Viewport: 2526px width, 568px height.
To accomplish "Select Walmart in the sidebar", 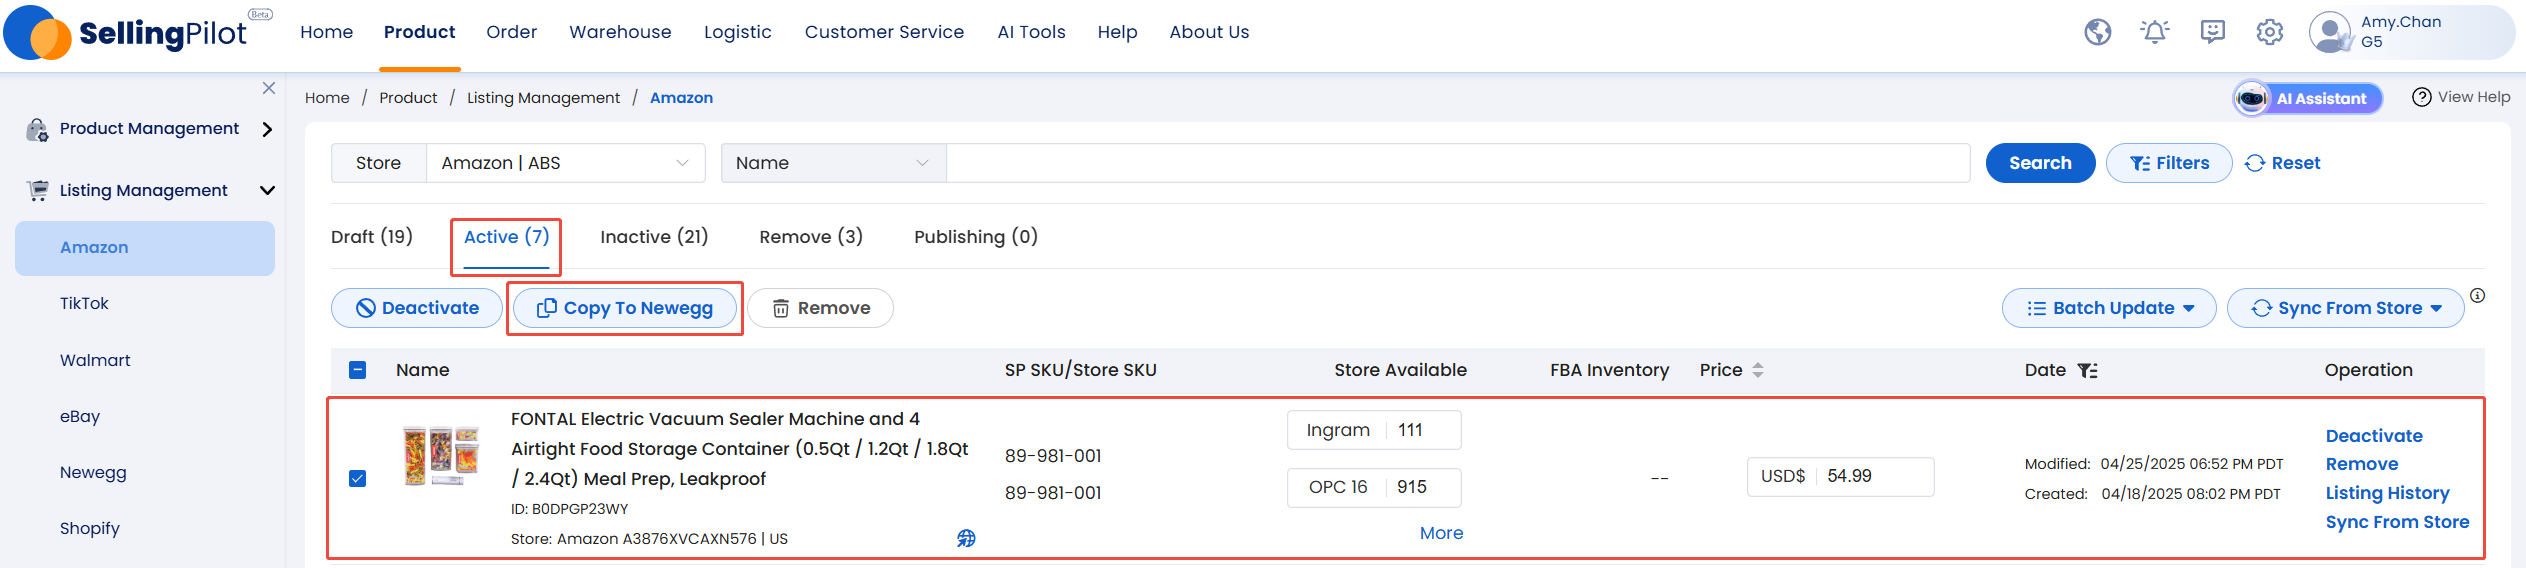I will click(x=95, y=360).
